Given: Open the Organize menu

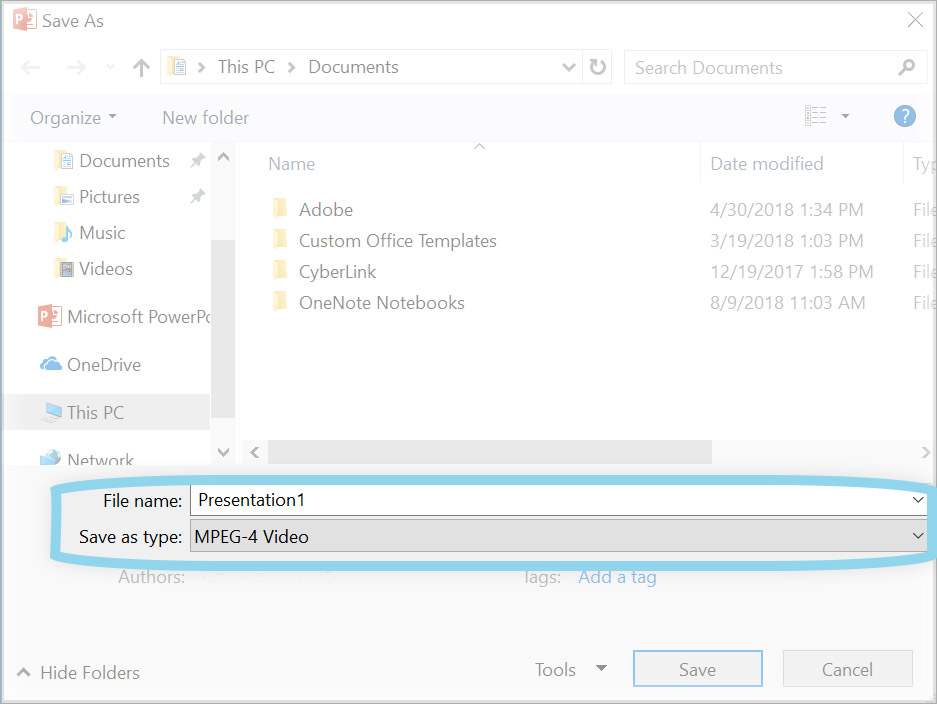Looking at the screenshot, I should coord(73,118).
